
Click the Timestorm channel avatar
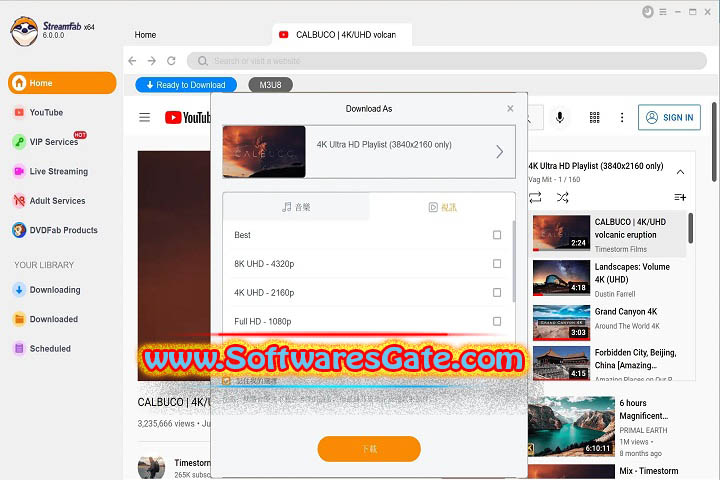152,468
